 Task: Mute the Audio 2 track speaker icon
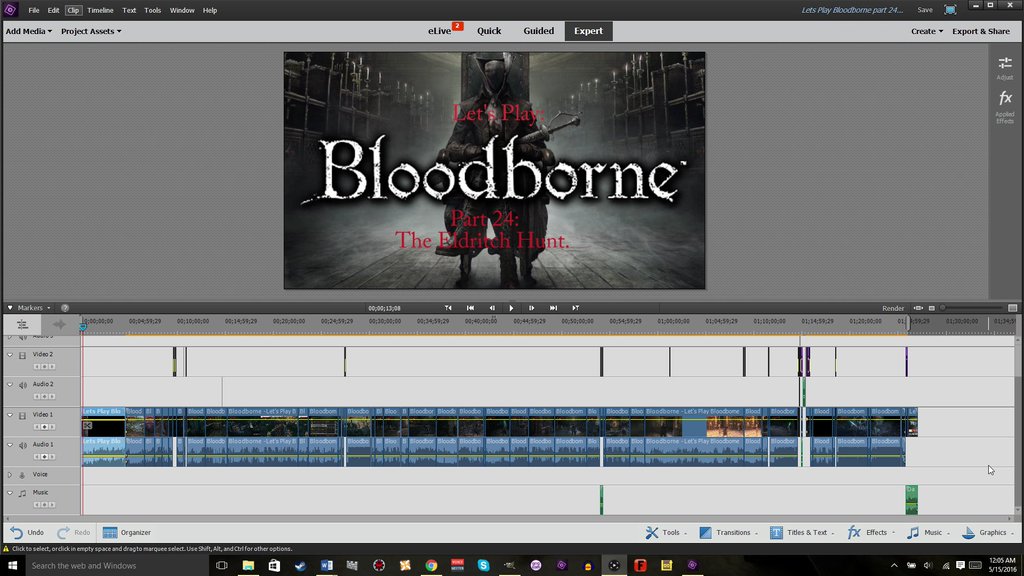(22, 385)
